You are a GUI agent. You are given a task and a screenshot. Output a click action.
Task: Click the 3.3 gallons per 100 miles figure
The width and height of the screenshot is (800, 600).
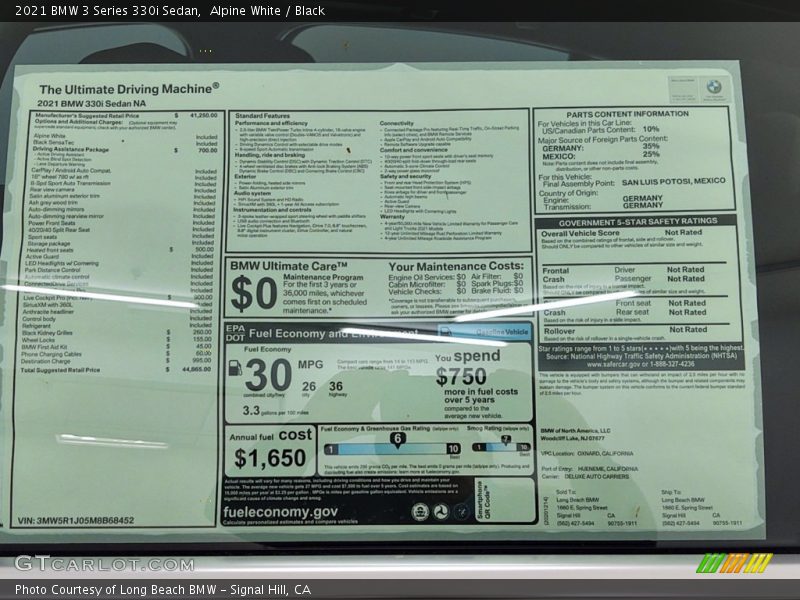pyautogui.click(x=251, y=410)
